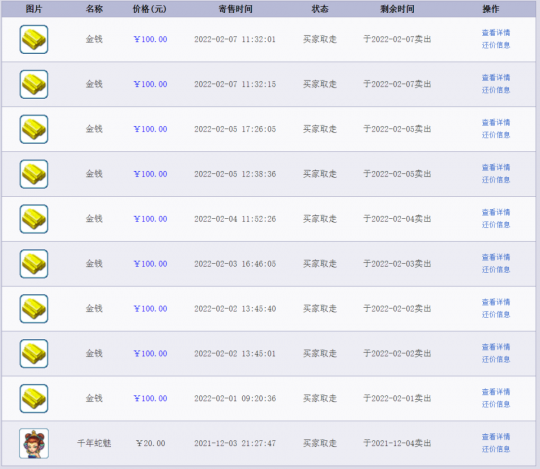
Task: Click the 寄售时间 column header
Action: pyautogui.click(x=236, y=9)
